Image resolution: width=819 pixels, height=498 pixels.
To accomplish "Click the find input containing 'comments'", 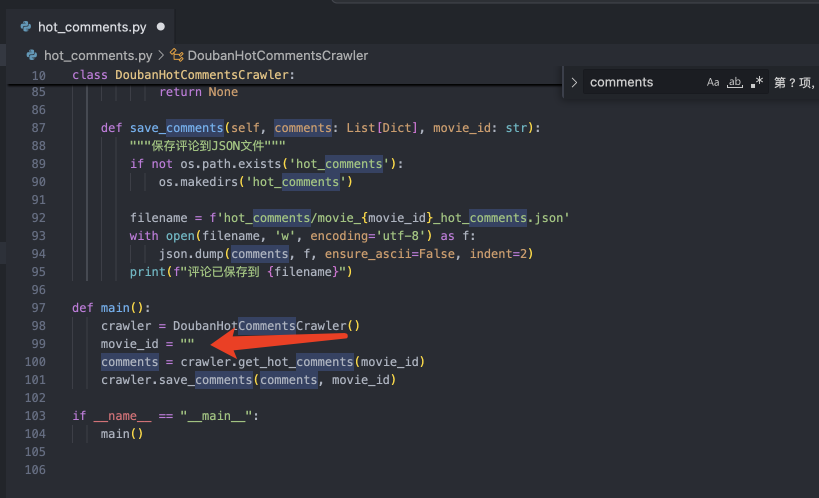I will (x=640, y=82).
